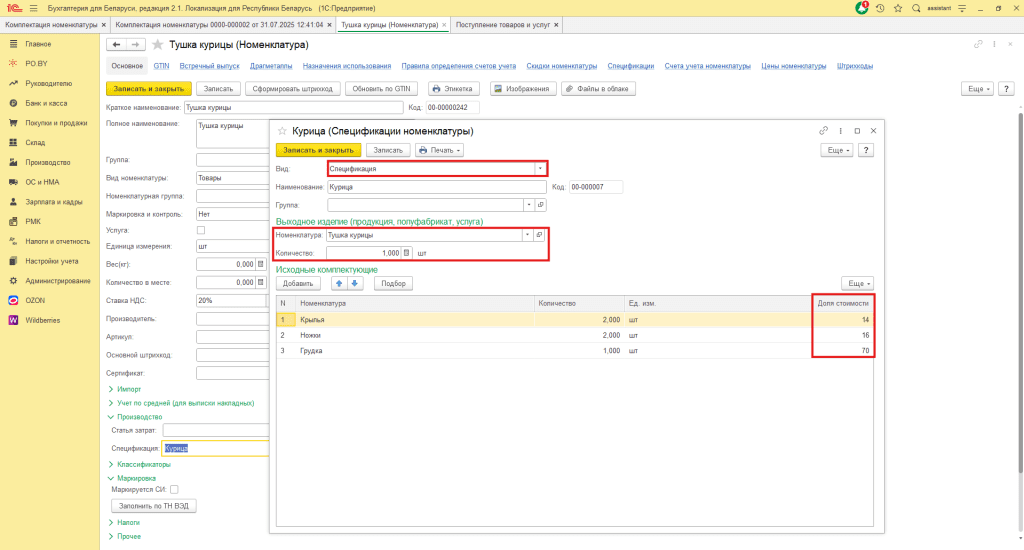
Task: Click Записать и закрыть in Курица dialog
Action: point(318,150)
